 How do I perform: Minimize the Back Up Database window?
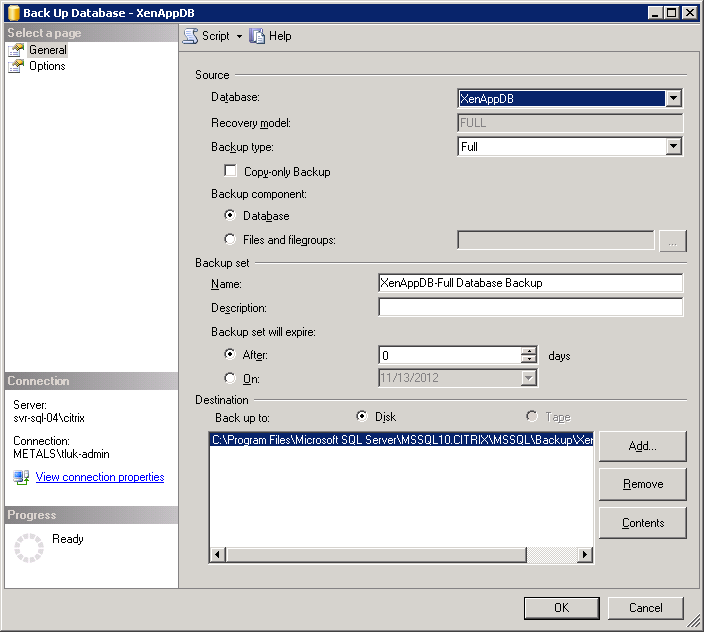(x=655, y=13)
